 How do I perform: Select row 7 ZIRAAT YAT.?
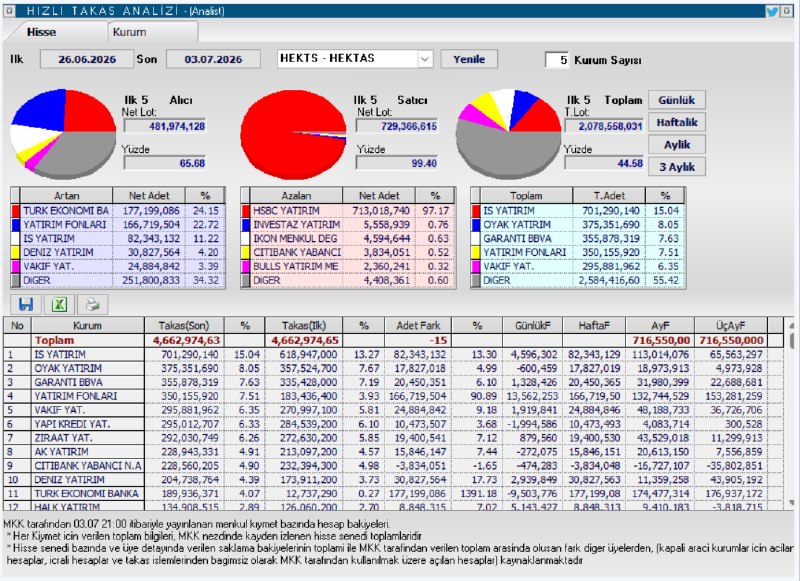tap(393, 438)
